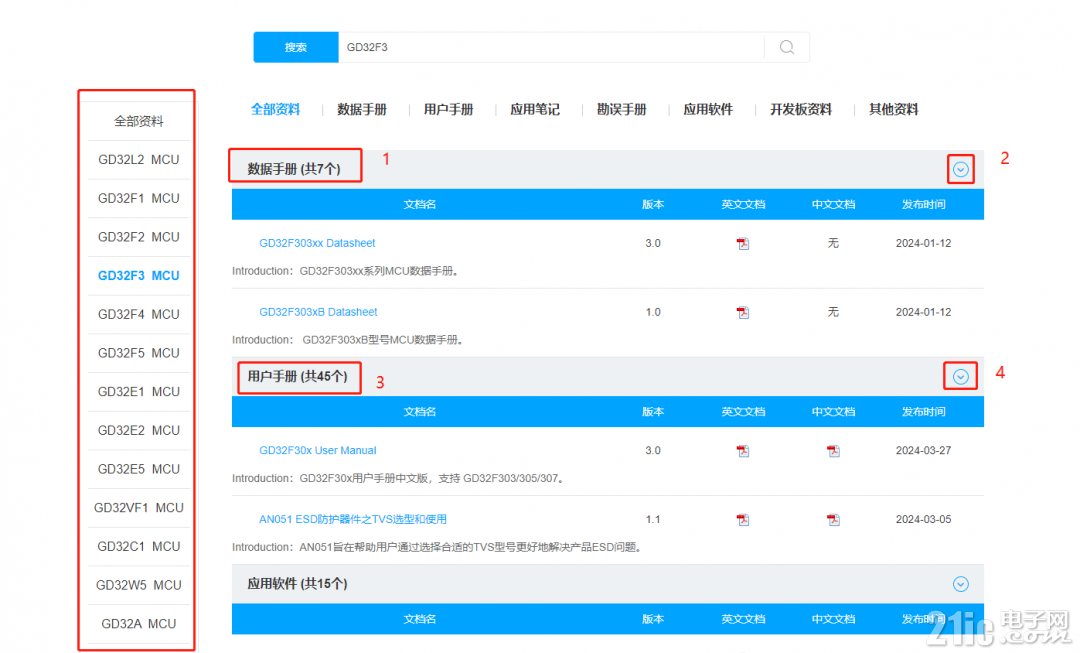Viewport: 1080px width, 653px height.
Task: Switch to the 开发板资料 tab
Action: [801, 110]
